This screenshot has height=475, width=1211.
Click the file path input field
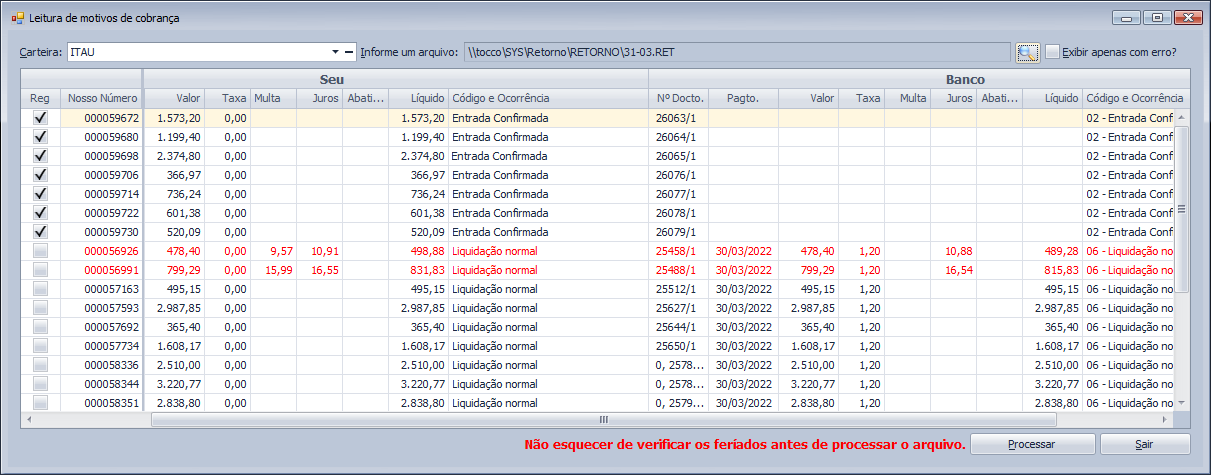[x=736, y=52]
